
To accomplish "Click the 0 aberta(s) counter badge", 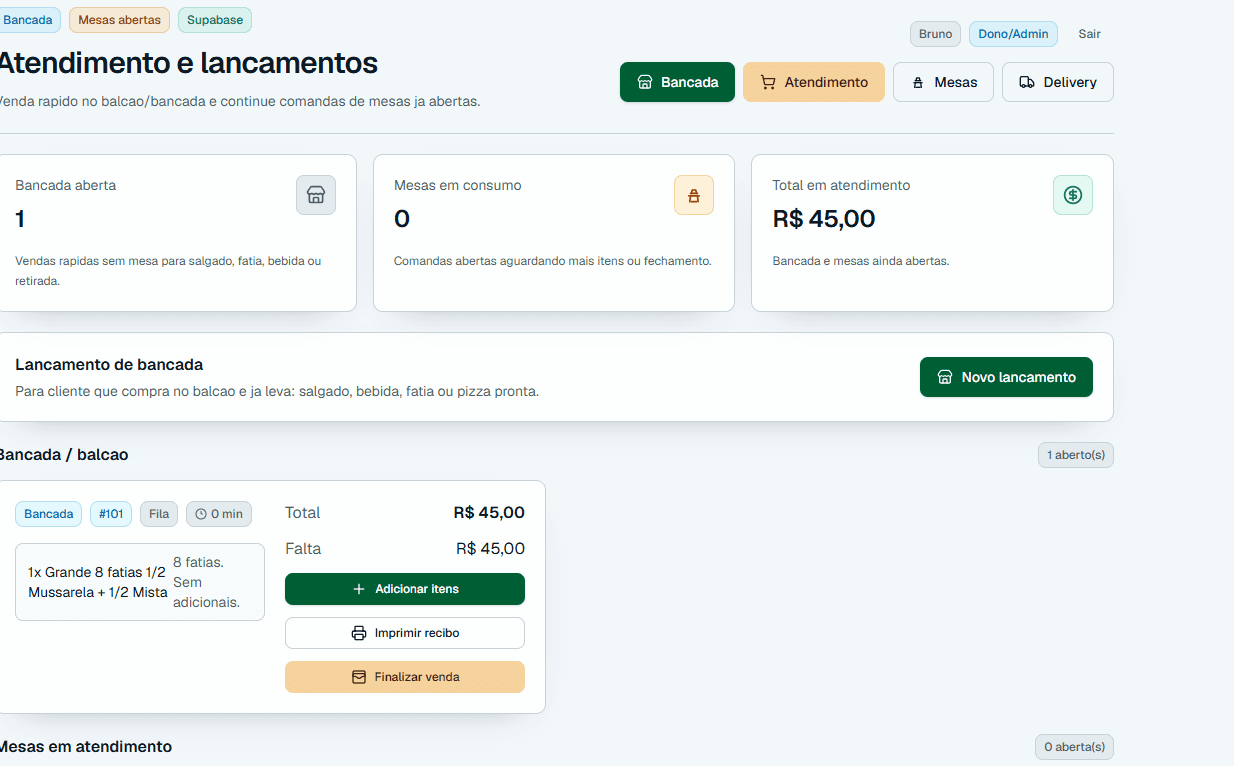I will tap(1074, 747).
